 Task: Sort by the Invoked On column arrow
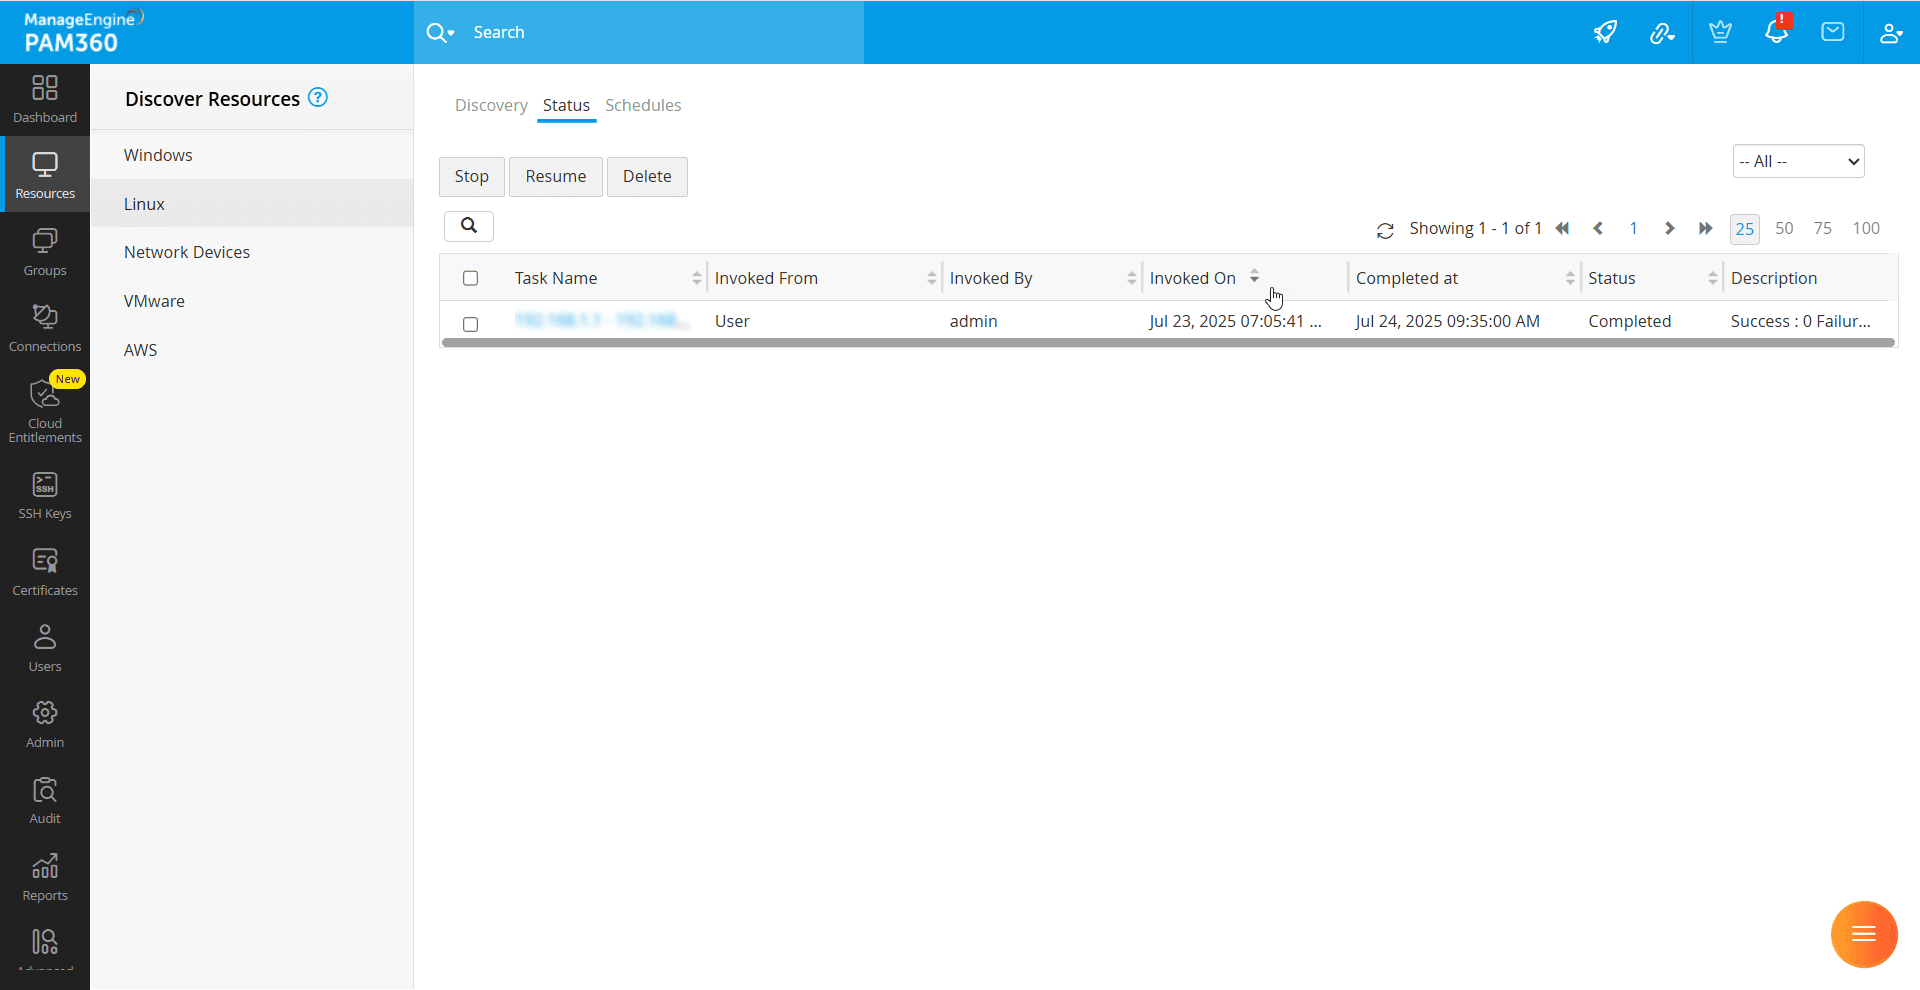coord(1254,278)
